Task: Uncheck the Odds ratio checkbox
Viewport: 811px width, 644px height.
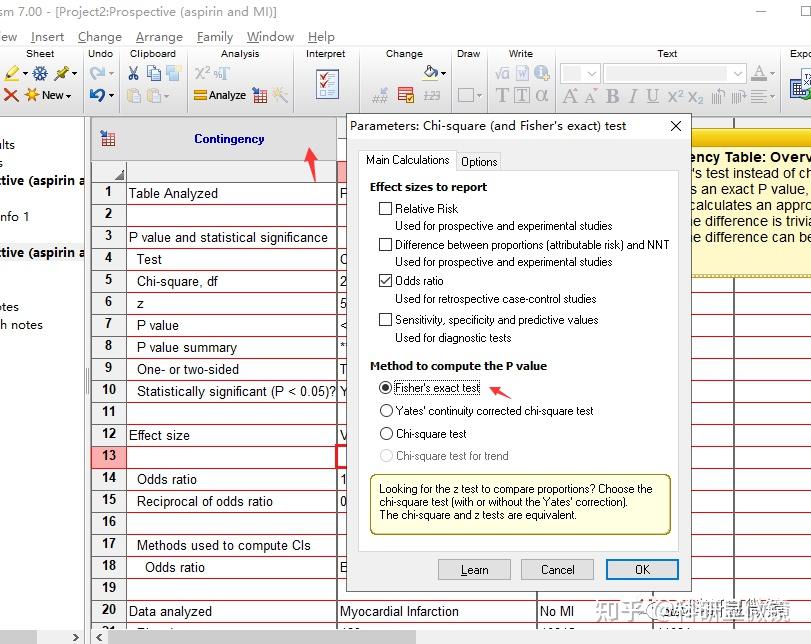Action: [x=385, y=281]
